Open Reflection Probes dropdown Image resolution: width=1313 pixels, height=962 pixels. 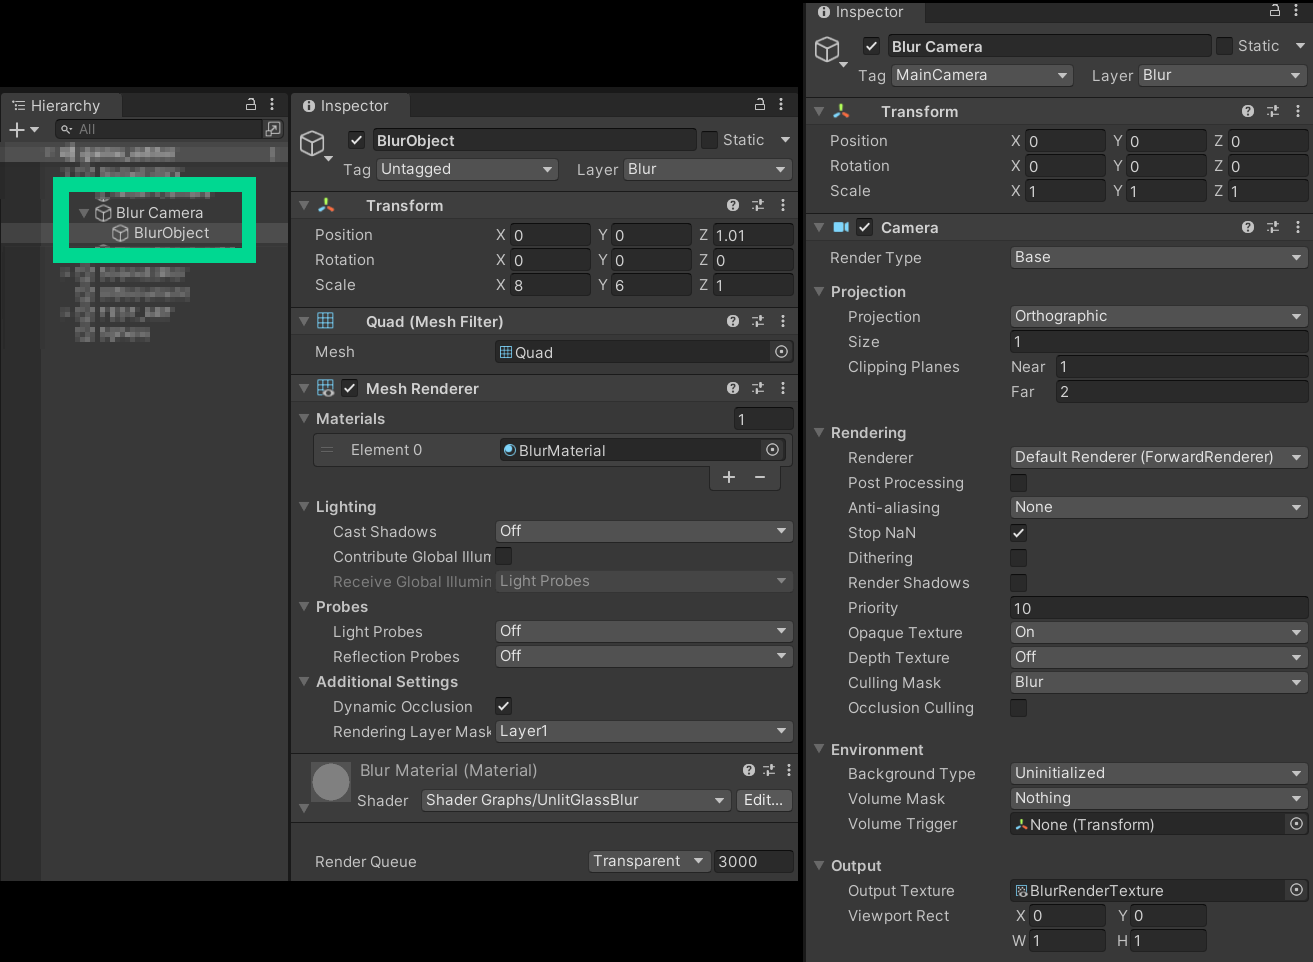(644, 656)
